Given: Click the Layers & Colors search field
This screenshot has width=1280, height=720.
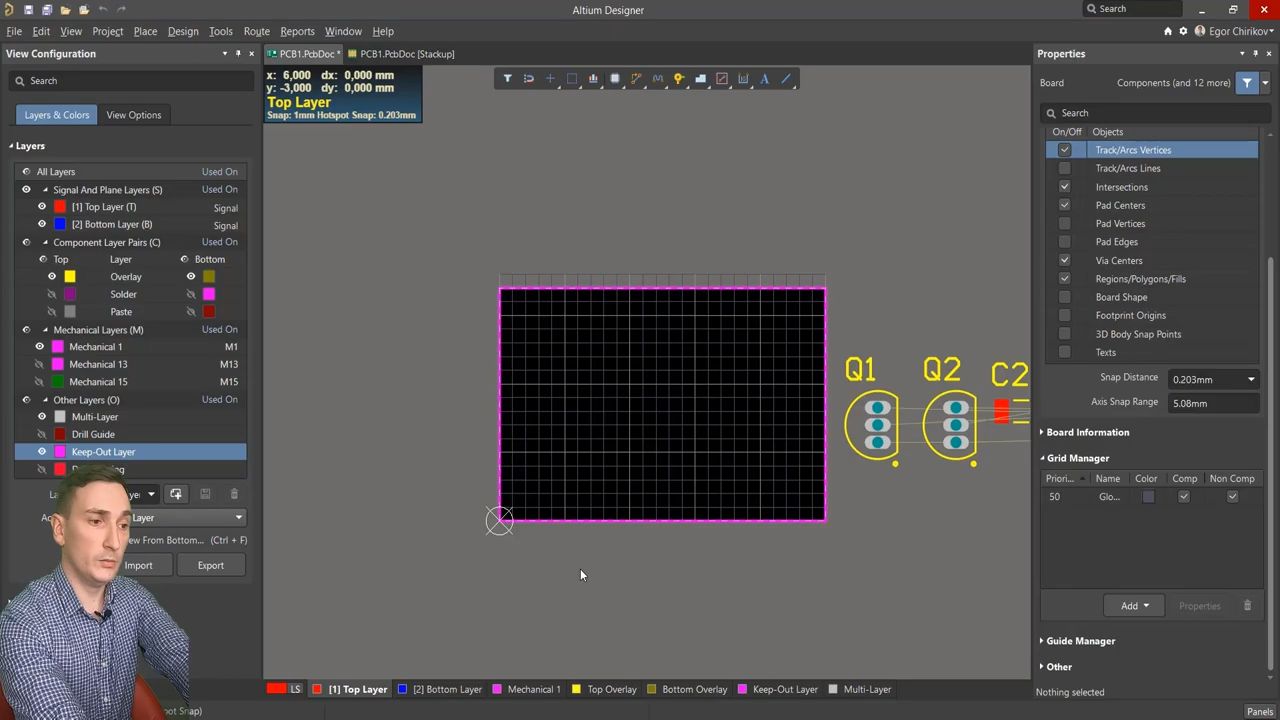Looking at the screenshot, I should coord(130,81).
